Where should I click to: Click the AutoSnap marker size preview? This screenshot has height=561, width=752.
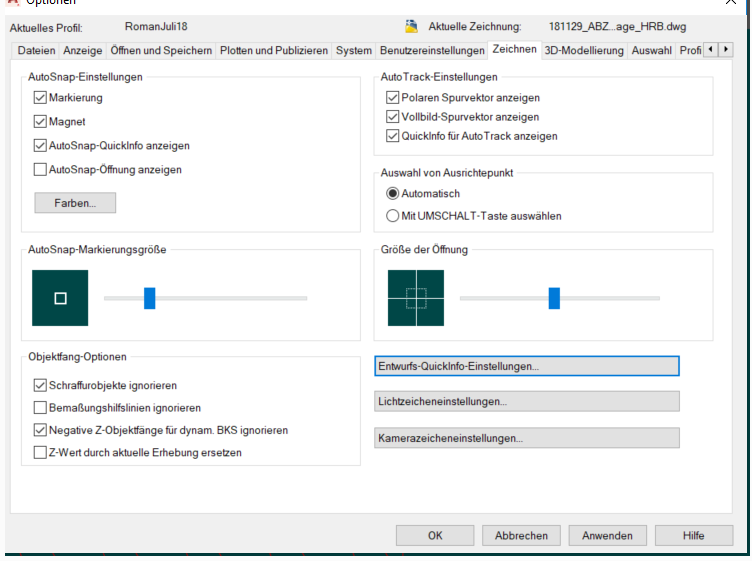(60, 298)
